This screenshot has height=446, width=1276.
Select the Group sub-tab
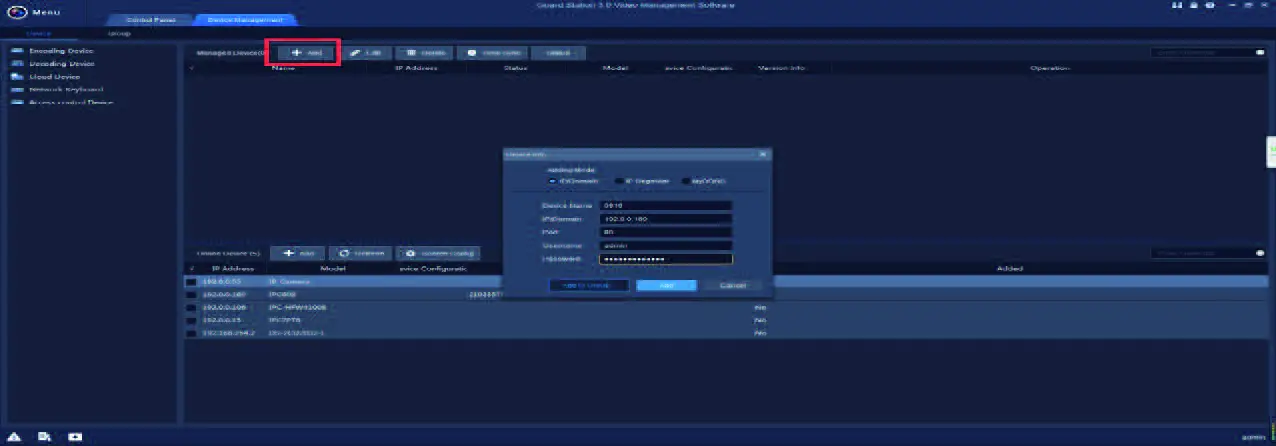tap(119, 33)
